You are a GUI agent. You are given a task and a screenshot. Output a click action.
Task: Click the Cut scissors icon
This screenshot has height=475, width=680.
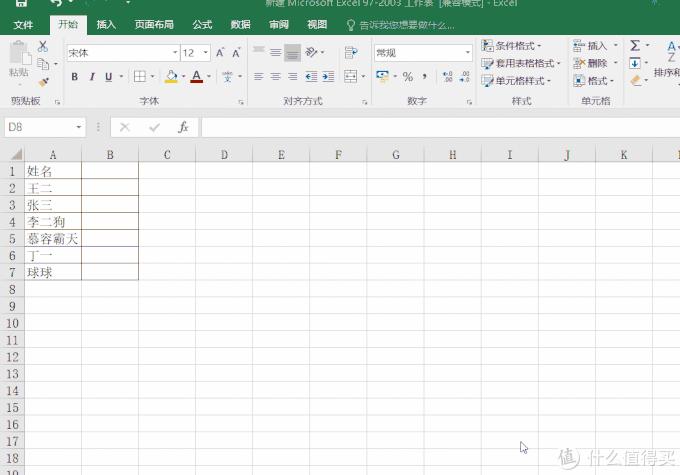click(x=42, y=46)
